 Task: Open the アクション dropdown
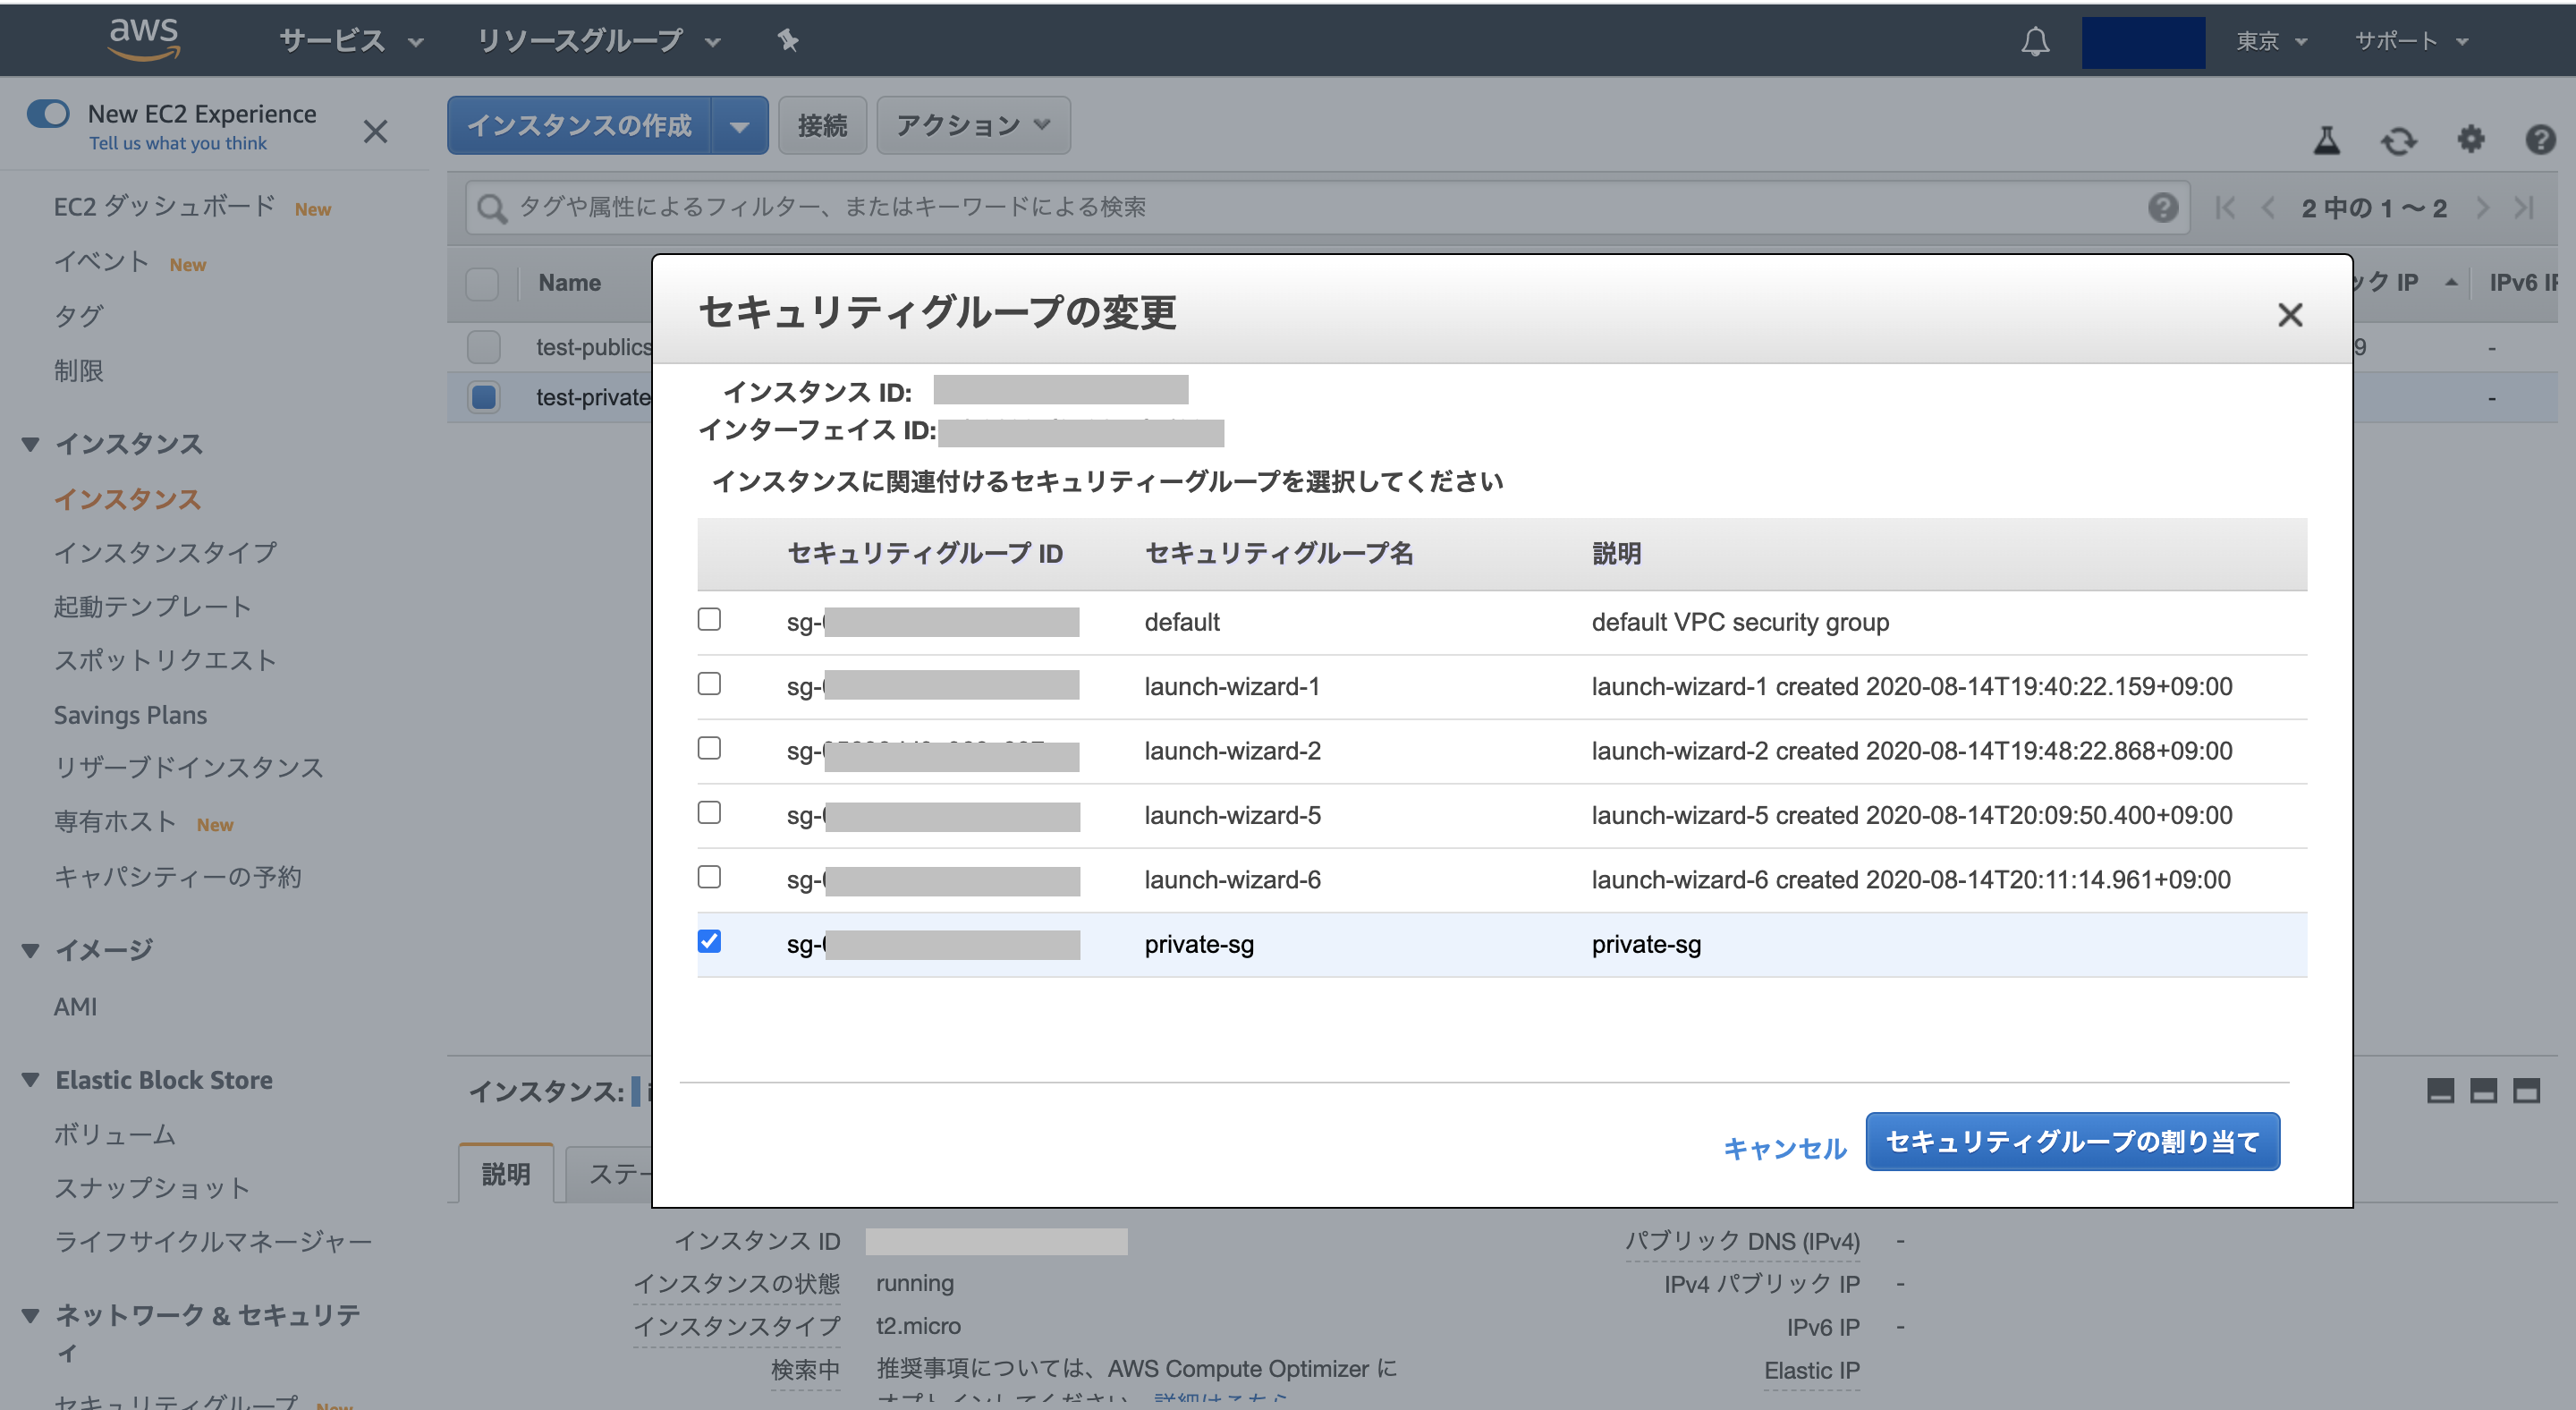972,125
